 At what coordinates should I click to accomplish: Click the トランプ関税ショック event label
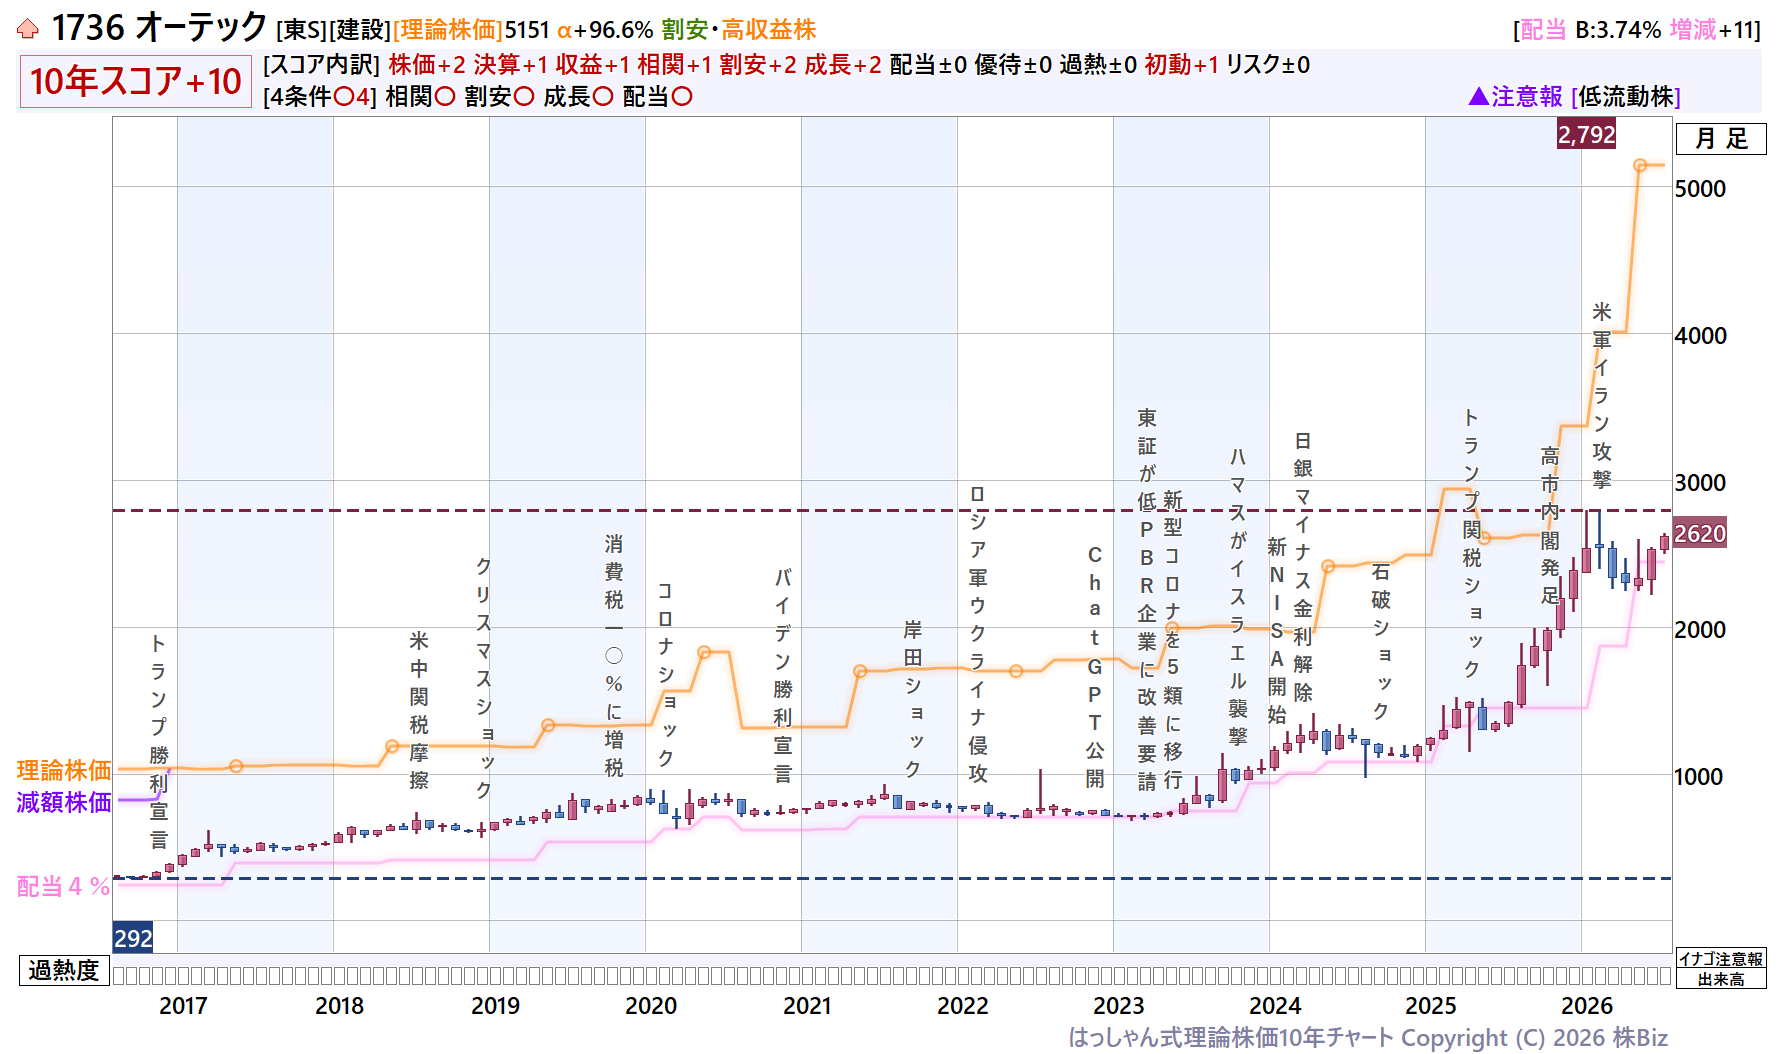click(x=1472, y=542)
